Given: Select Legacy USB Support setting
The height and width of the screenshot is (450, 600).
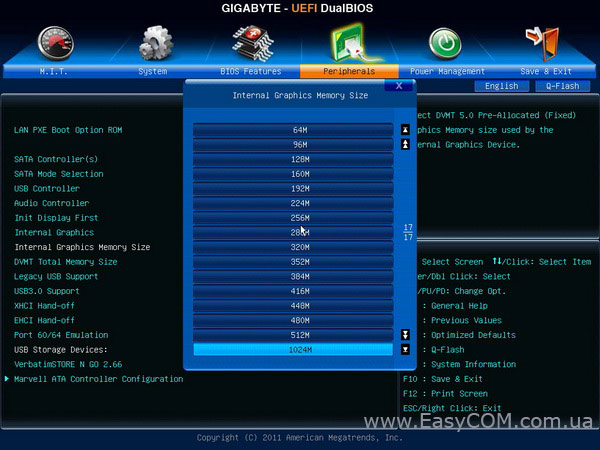Looking at the screenshot, I should pyautogui.click(x=56, y=276).
